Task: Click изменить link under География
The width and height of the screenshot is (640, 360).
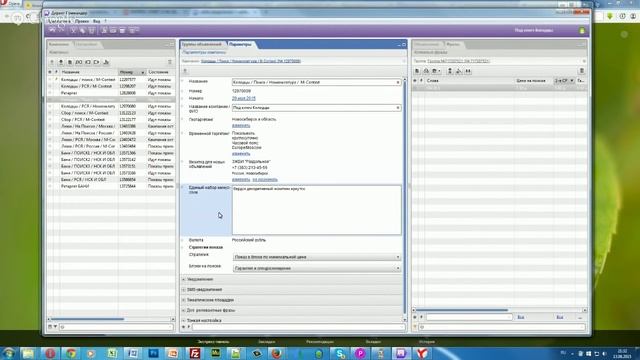Action: pos(241,125)
